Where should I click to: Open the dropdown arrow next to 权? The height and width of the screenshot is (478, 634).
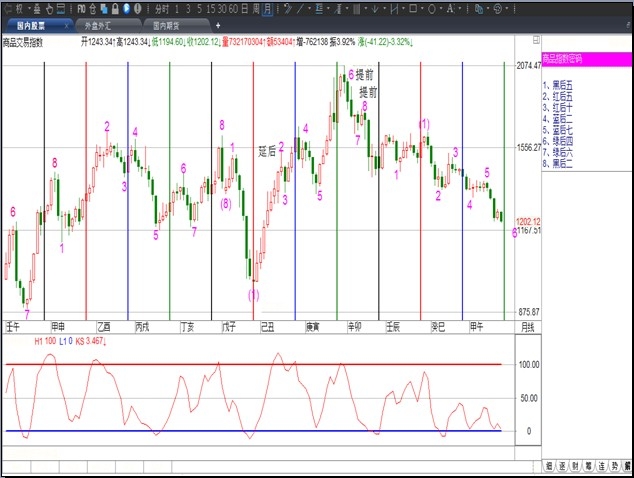pos(29,8)
